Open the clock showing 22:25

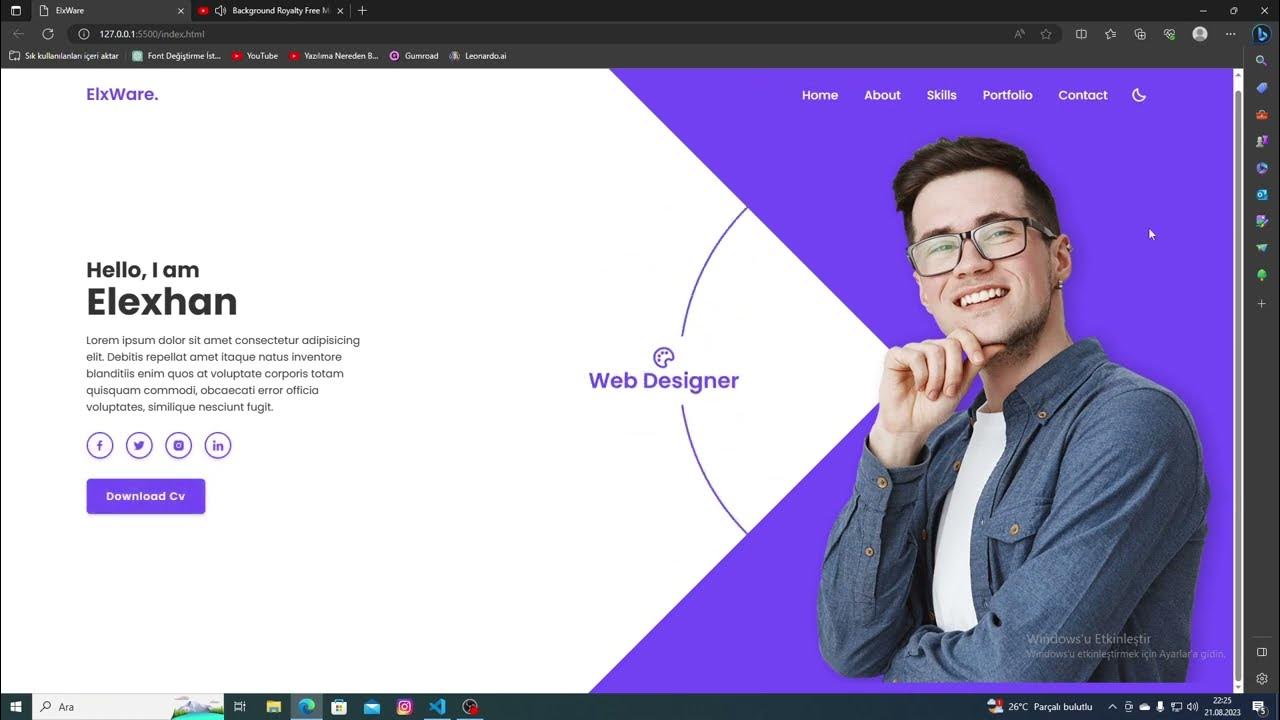point(1222,707)
